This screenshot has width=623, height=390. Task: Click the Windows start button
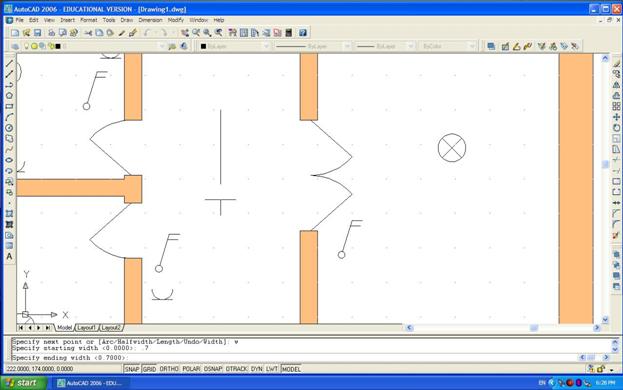click(23, 383)
